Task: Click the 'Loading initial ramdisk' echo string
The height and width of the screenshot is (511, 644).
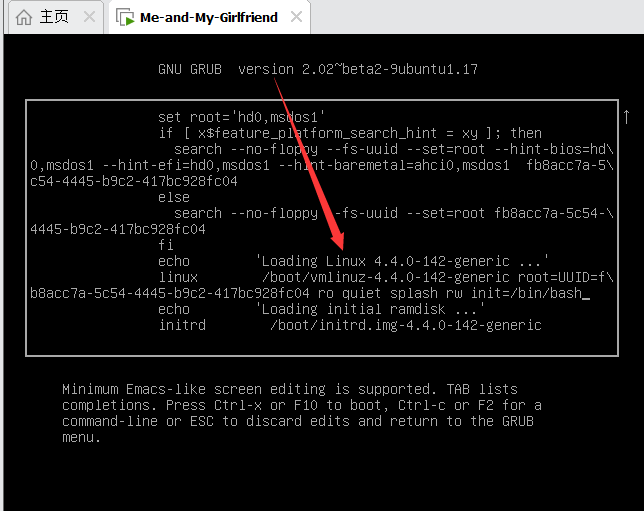Action: pos(370,309)
